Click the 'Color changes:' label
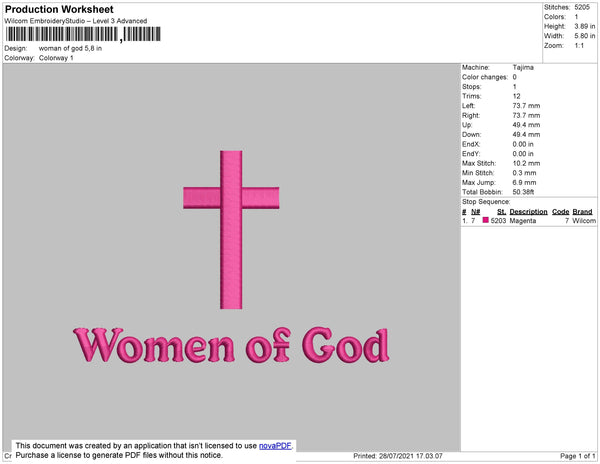 (x=485, y=77)
